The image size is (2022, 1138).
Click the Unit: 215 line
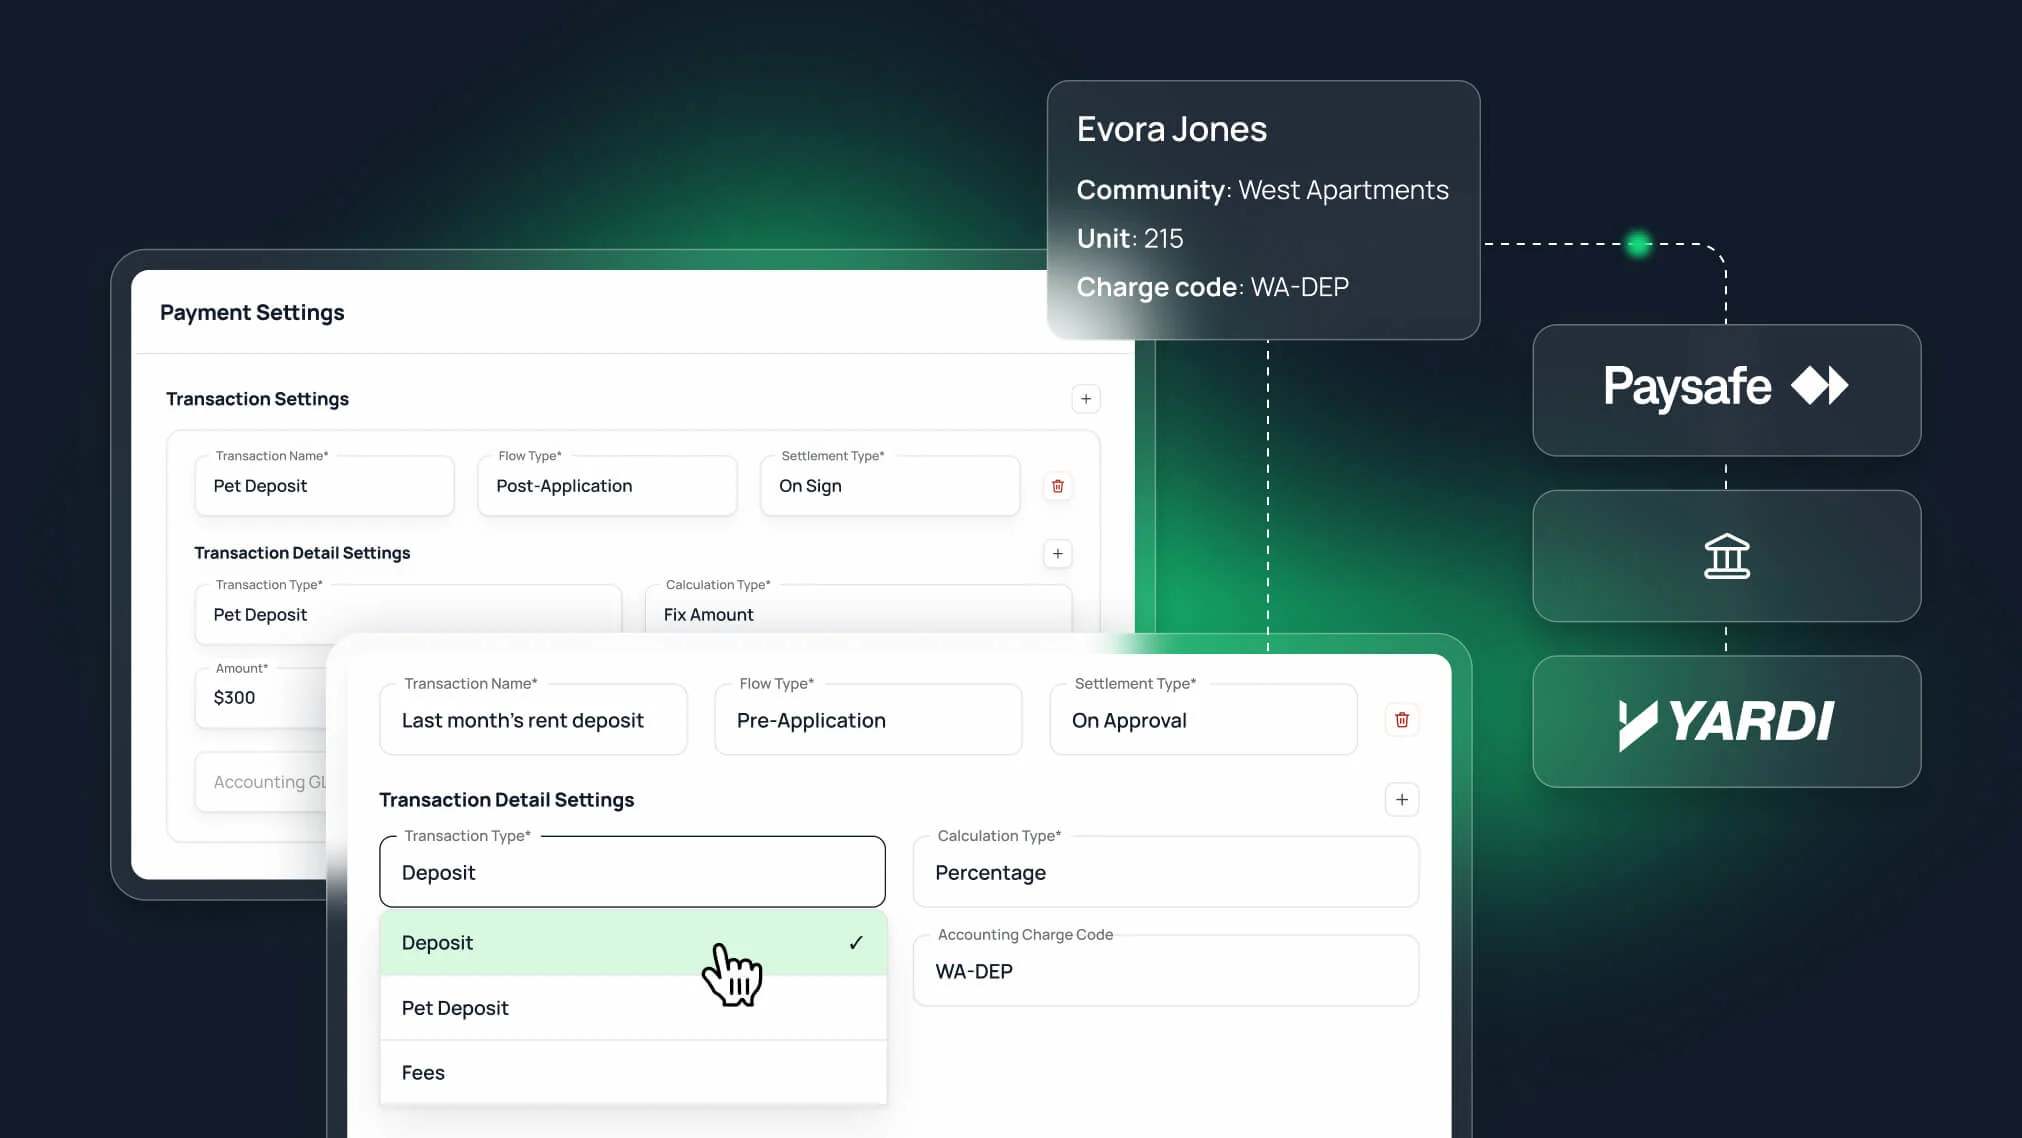[1129, 238]
